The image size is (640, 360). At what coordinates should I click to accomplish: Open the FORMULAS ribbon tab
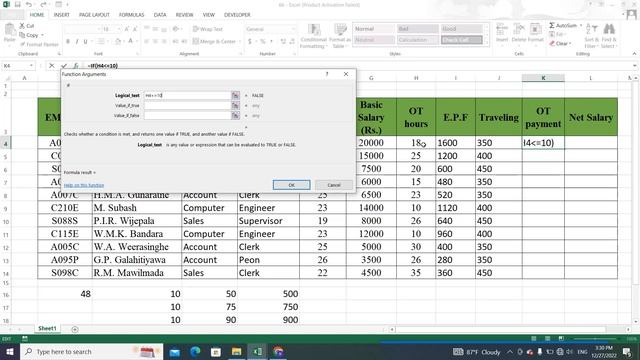[x=131, y=15]
